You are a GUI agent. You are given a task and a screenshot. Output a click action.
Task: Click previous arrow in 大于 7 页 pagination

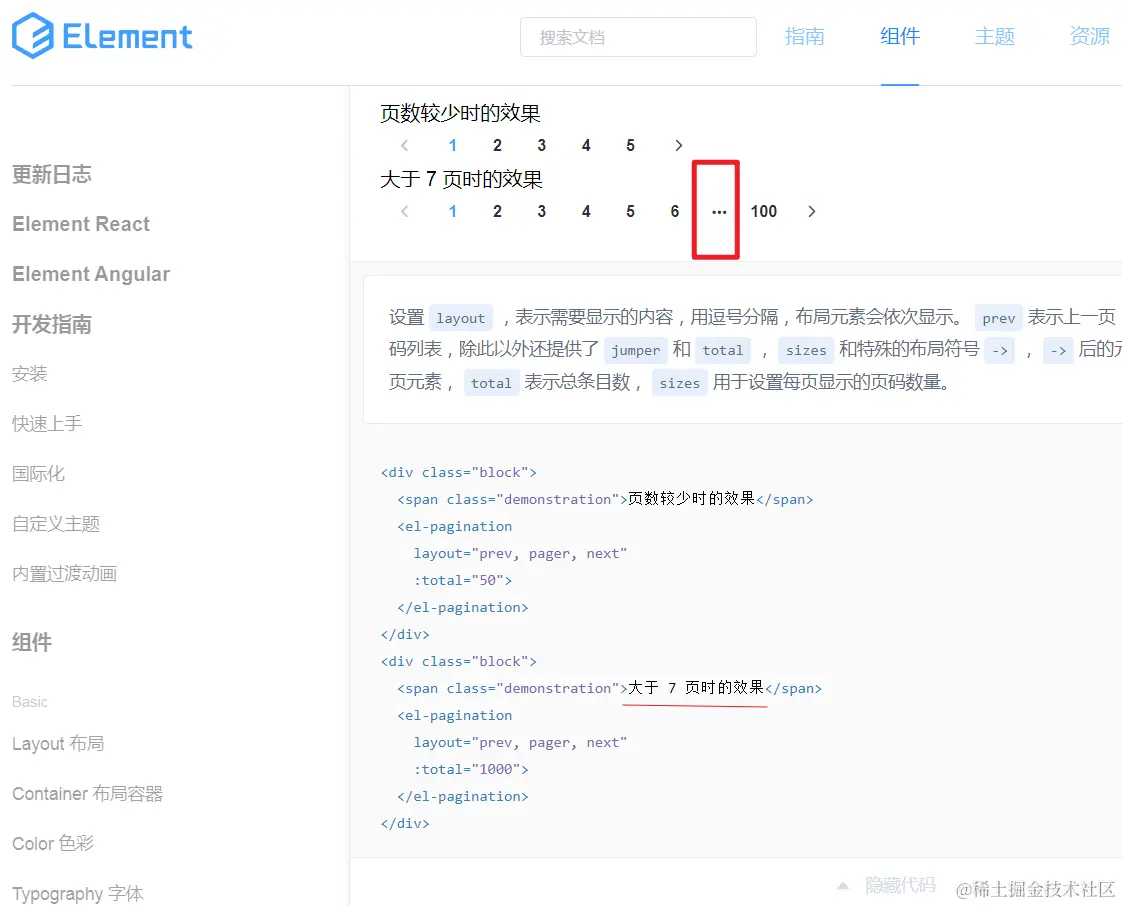(405, 211)
